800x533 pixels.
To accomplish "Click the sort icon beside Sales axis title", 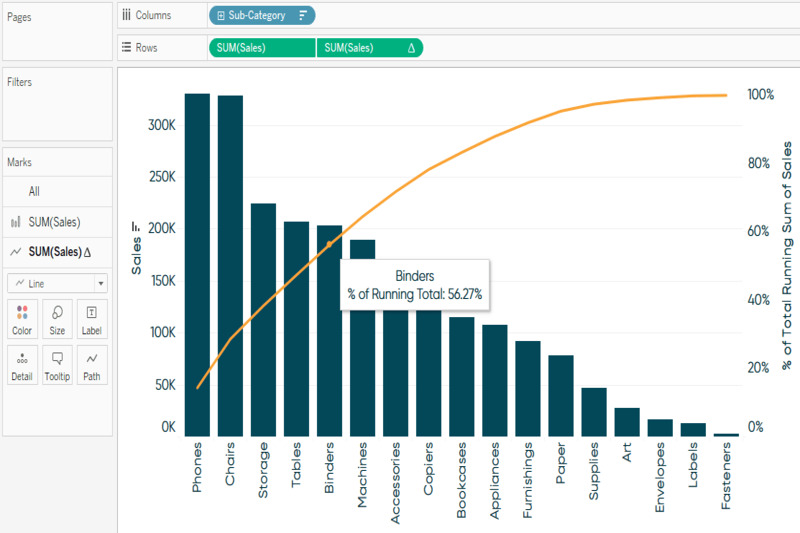I will [x=137, y=228].
